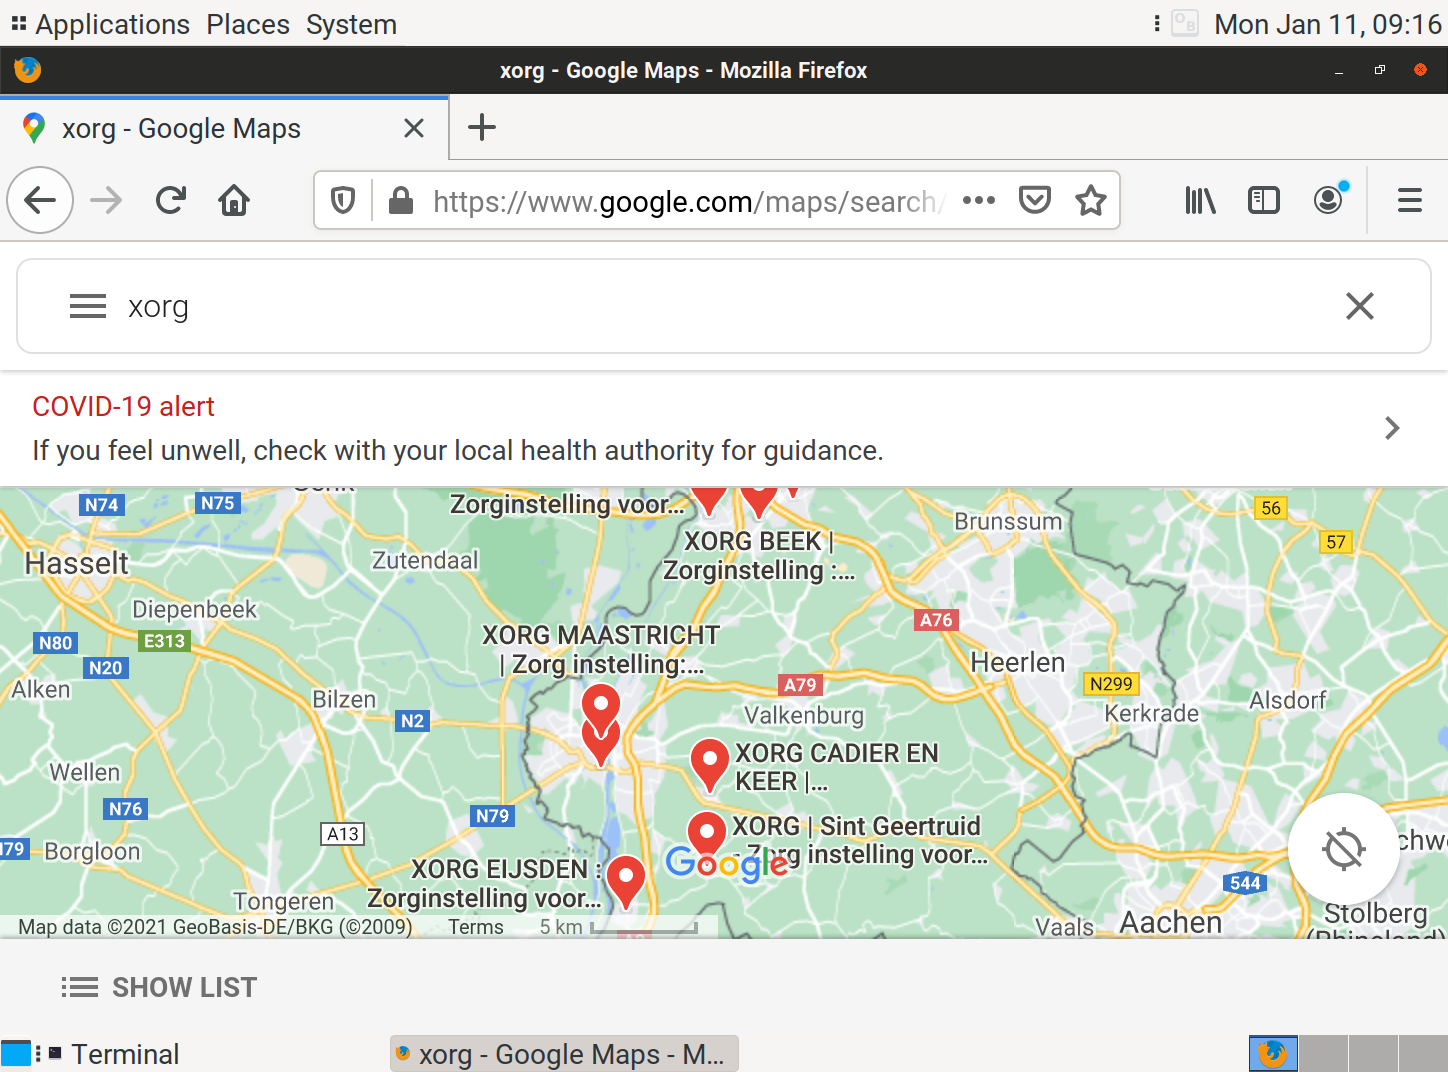Click the Aachen city label on map
The width and height of the screenshot is (1448, 1072).
(1171, 922)
